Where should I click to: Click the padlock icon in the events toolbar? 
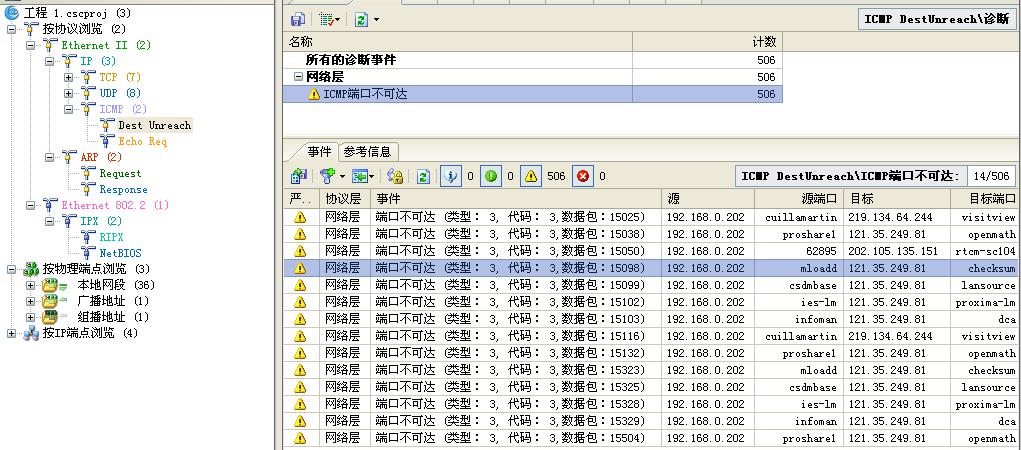point(395,176)
